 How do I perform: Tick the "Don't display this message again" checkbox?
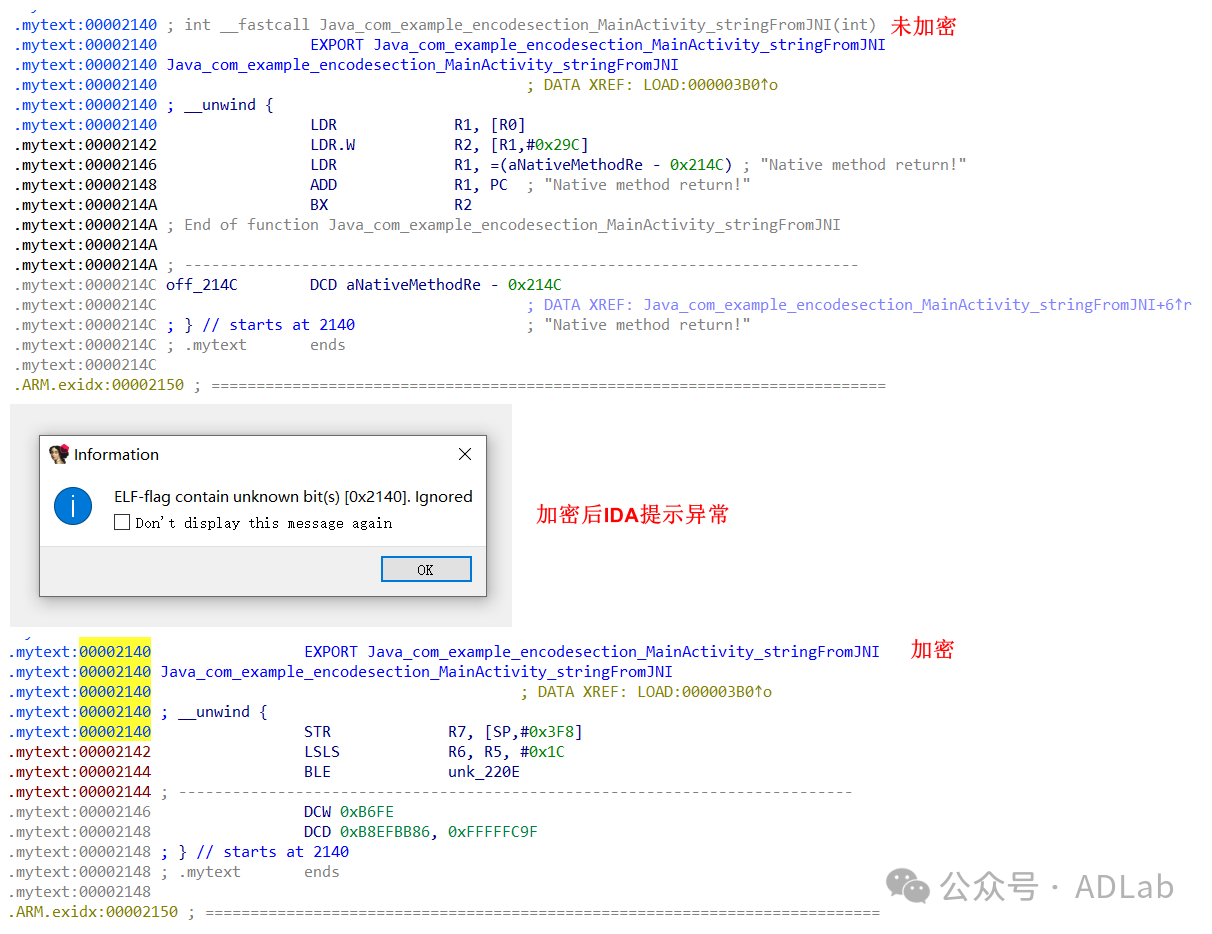coord(122,522)
